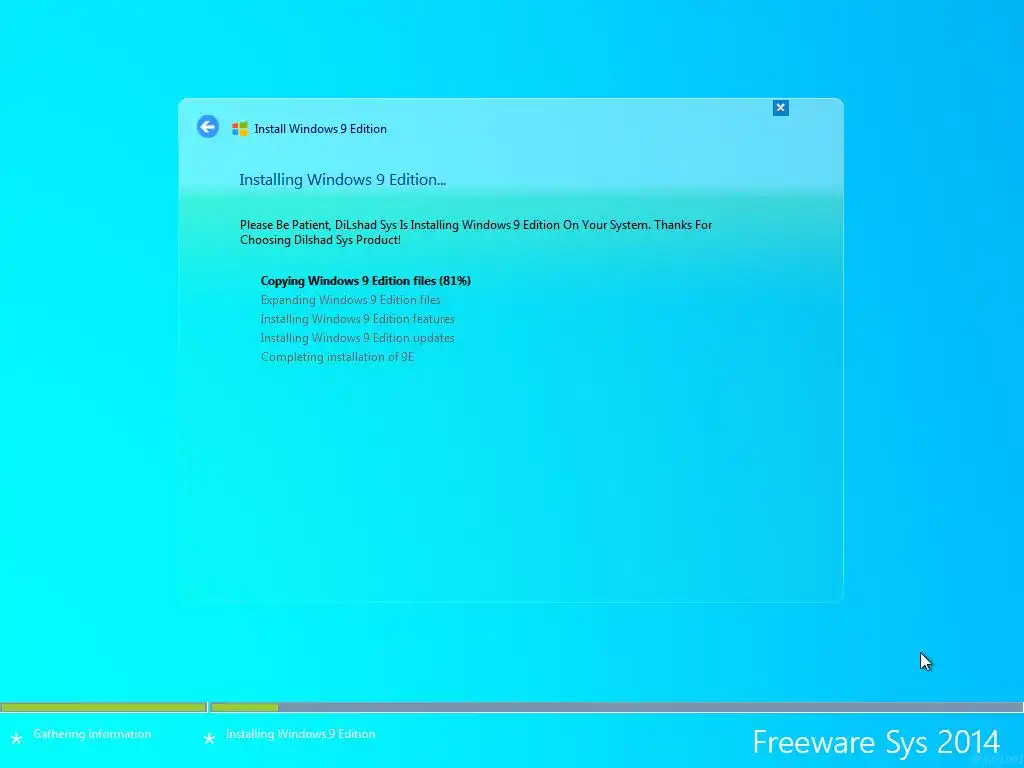Click the 'Freeware Sys 2014' text

pyautogui.click(x=876, y=743)
